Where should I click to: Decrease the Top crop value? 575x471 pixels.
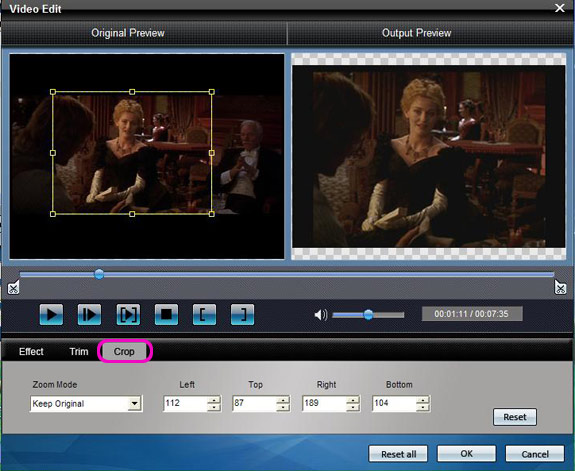tap(283, 407)
